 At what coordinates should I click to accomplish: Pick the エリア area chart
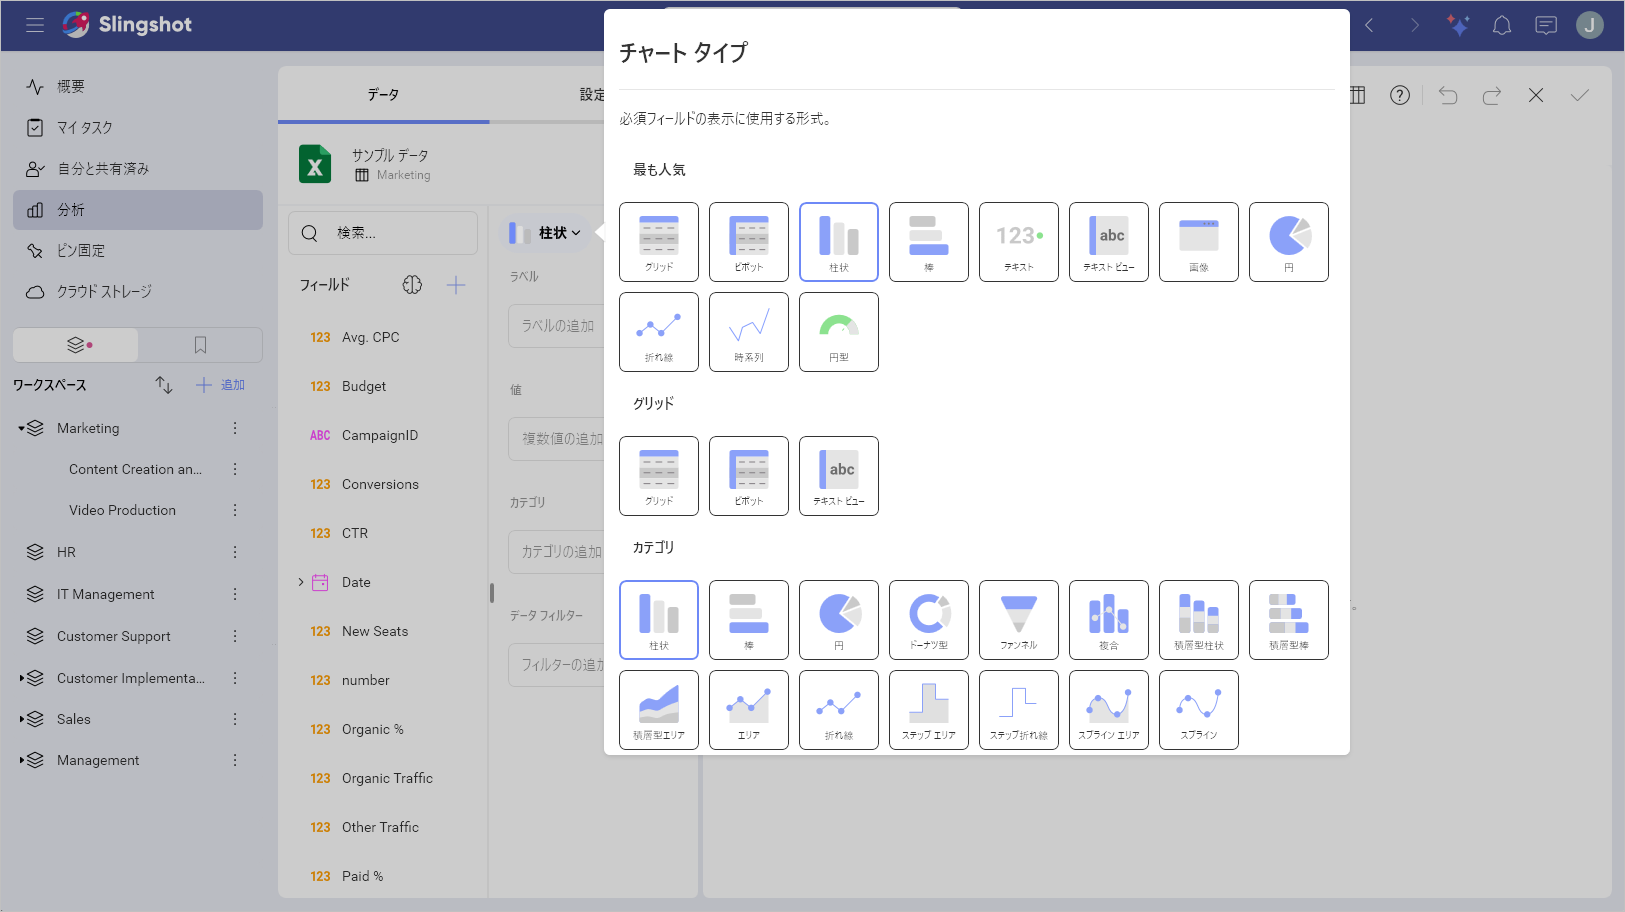[749, 710]
